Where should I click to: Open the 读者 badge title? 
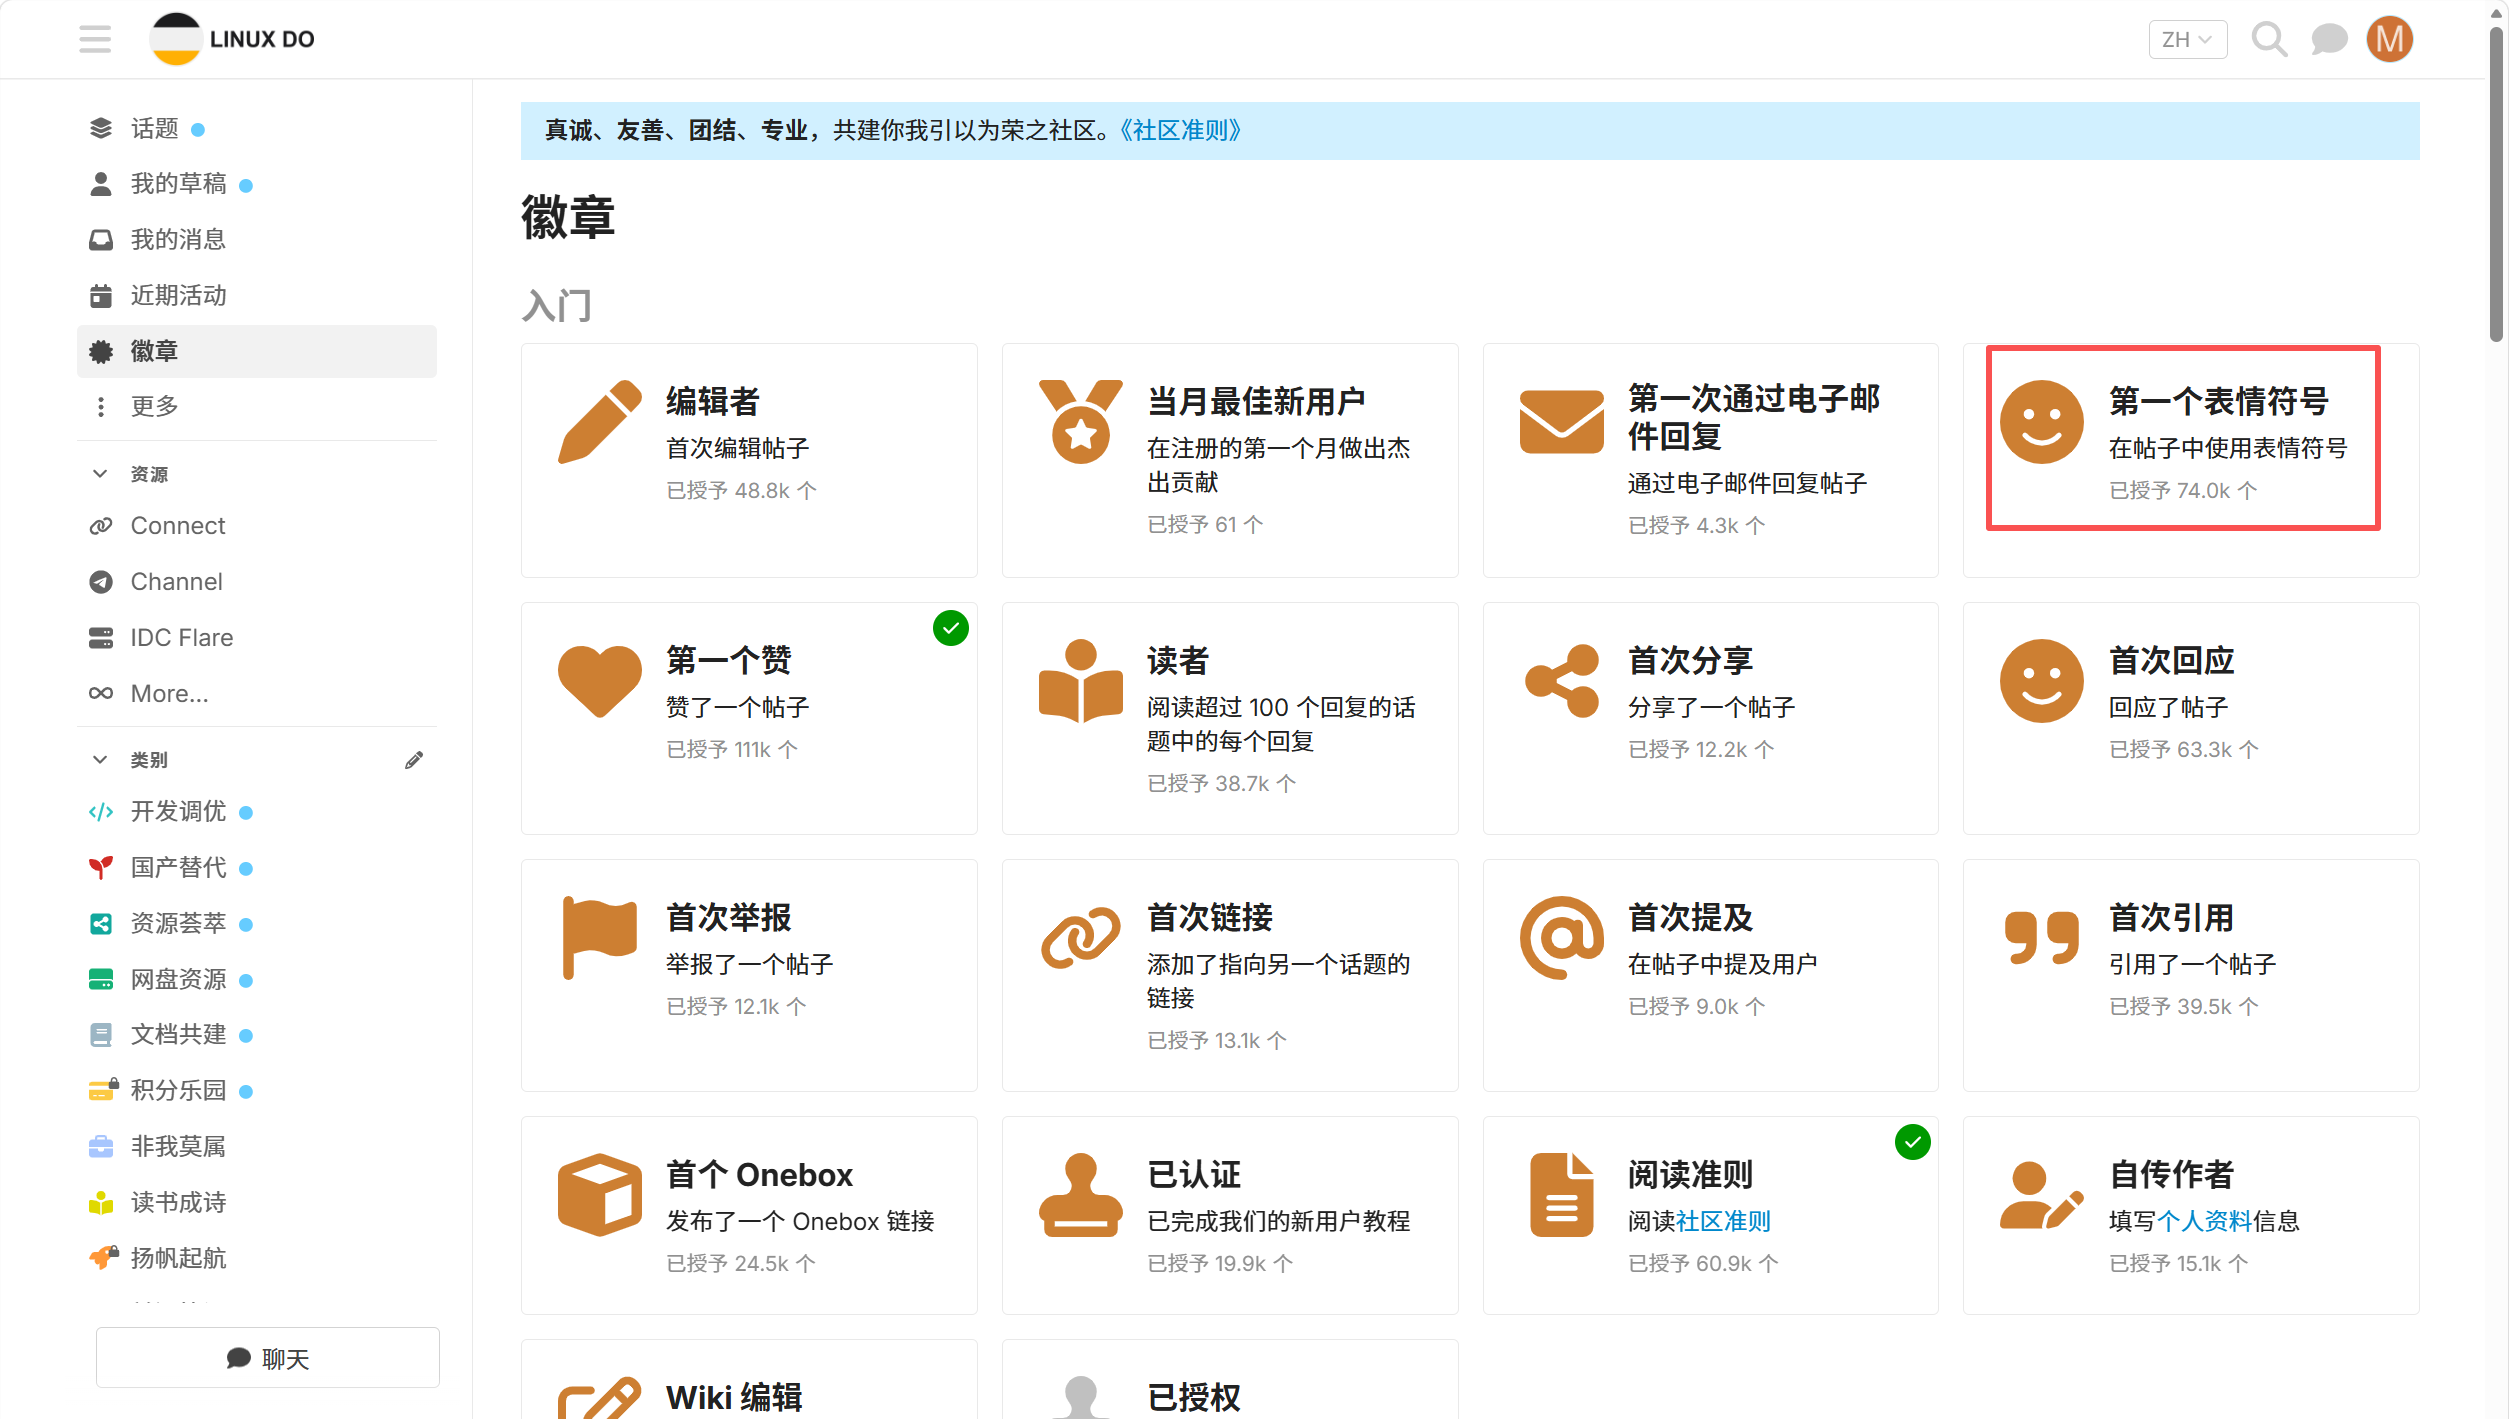(x=1178, y=660)
